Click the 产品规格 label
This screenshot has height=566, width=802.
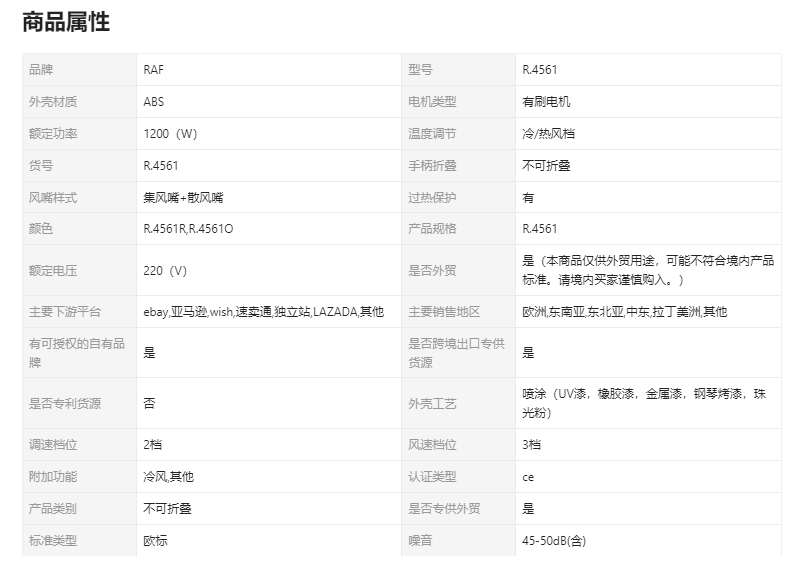pos(432,229)
